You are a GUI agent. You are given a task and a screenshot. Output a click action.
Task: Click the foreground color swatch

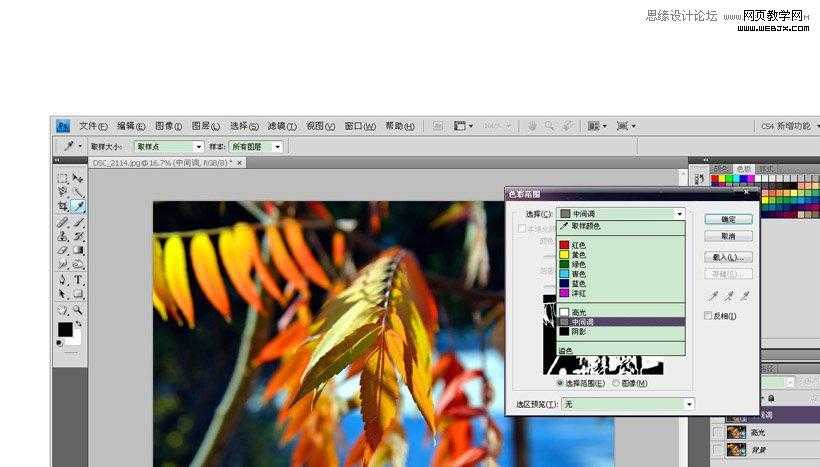point(65,329)
